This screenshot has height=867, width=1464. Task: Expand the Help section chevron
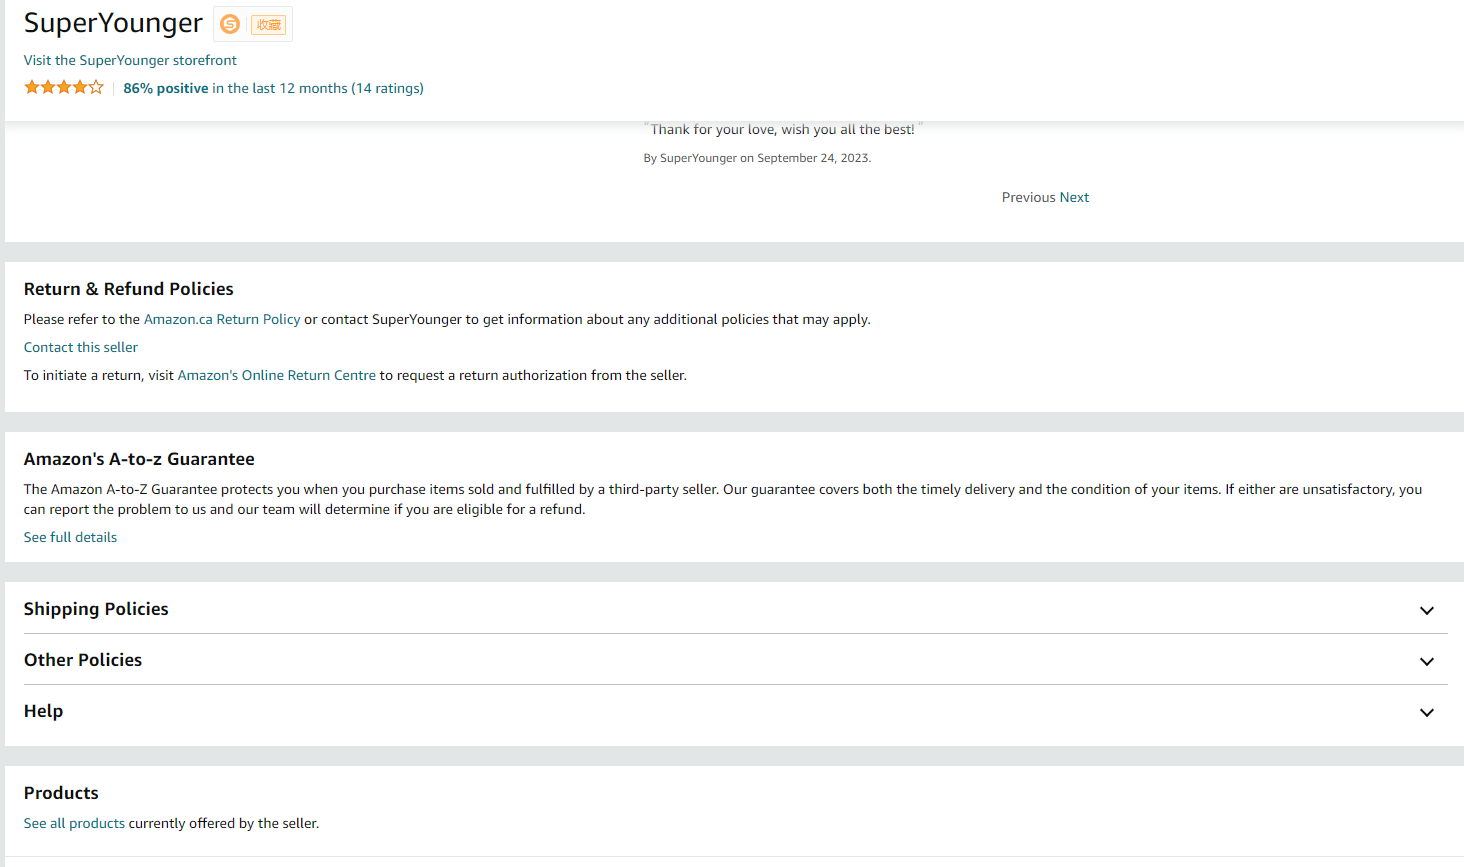(1427, 712)
